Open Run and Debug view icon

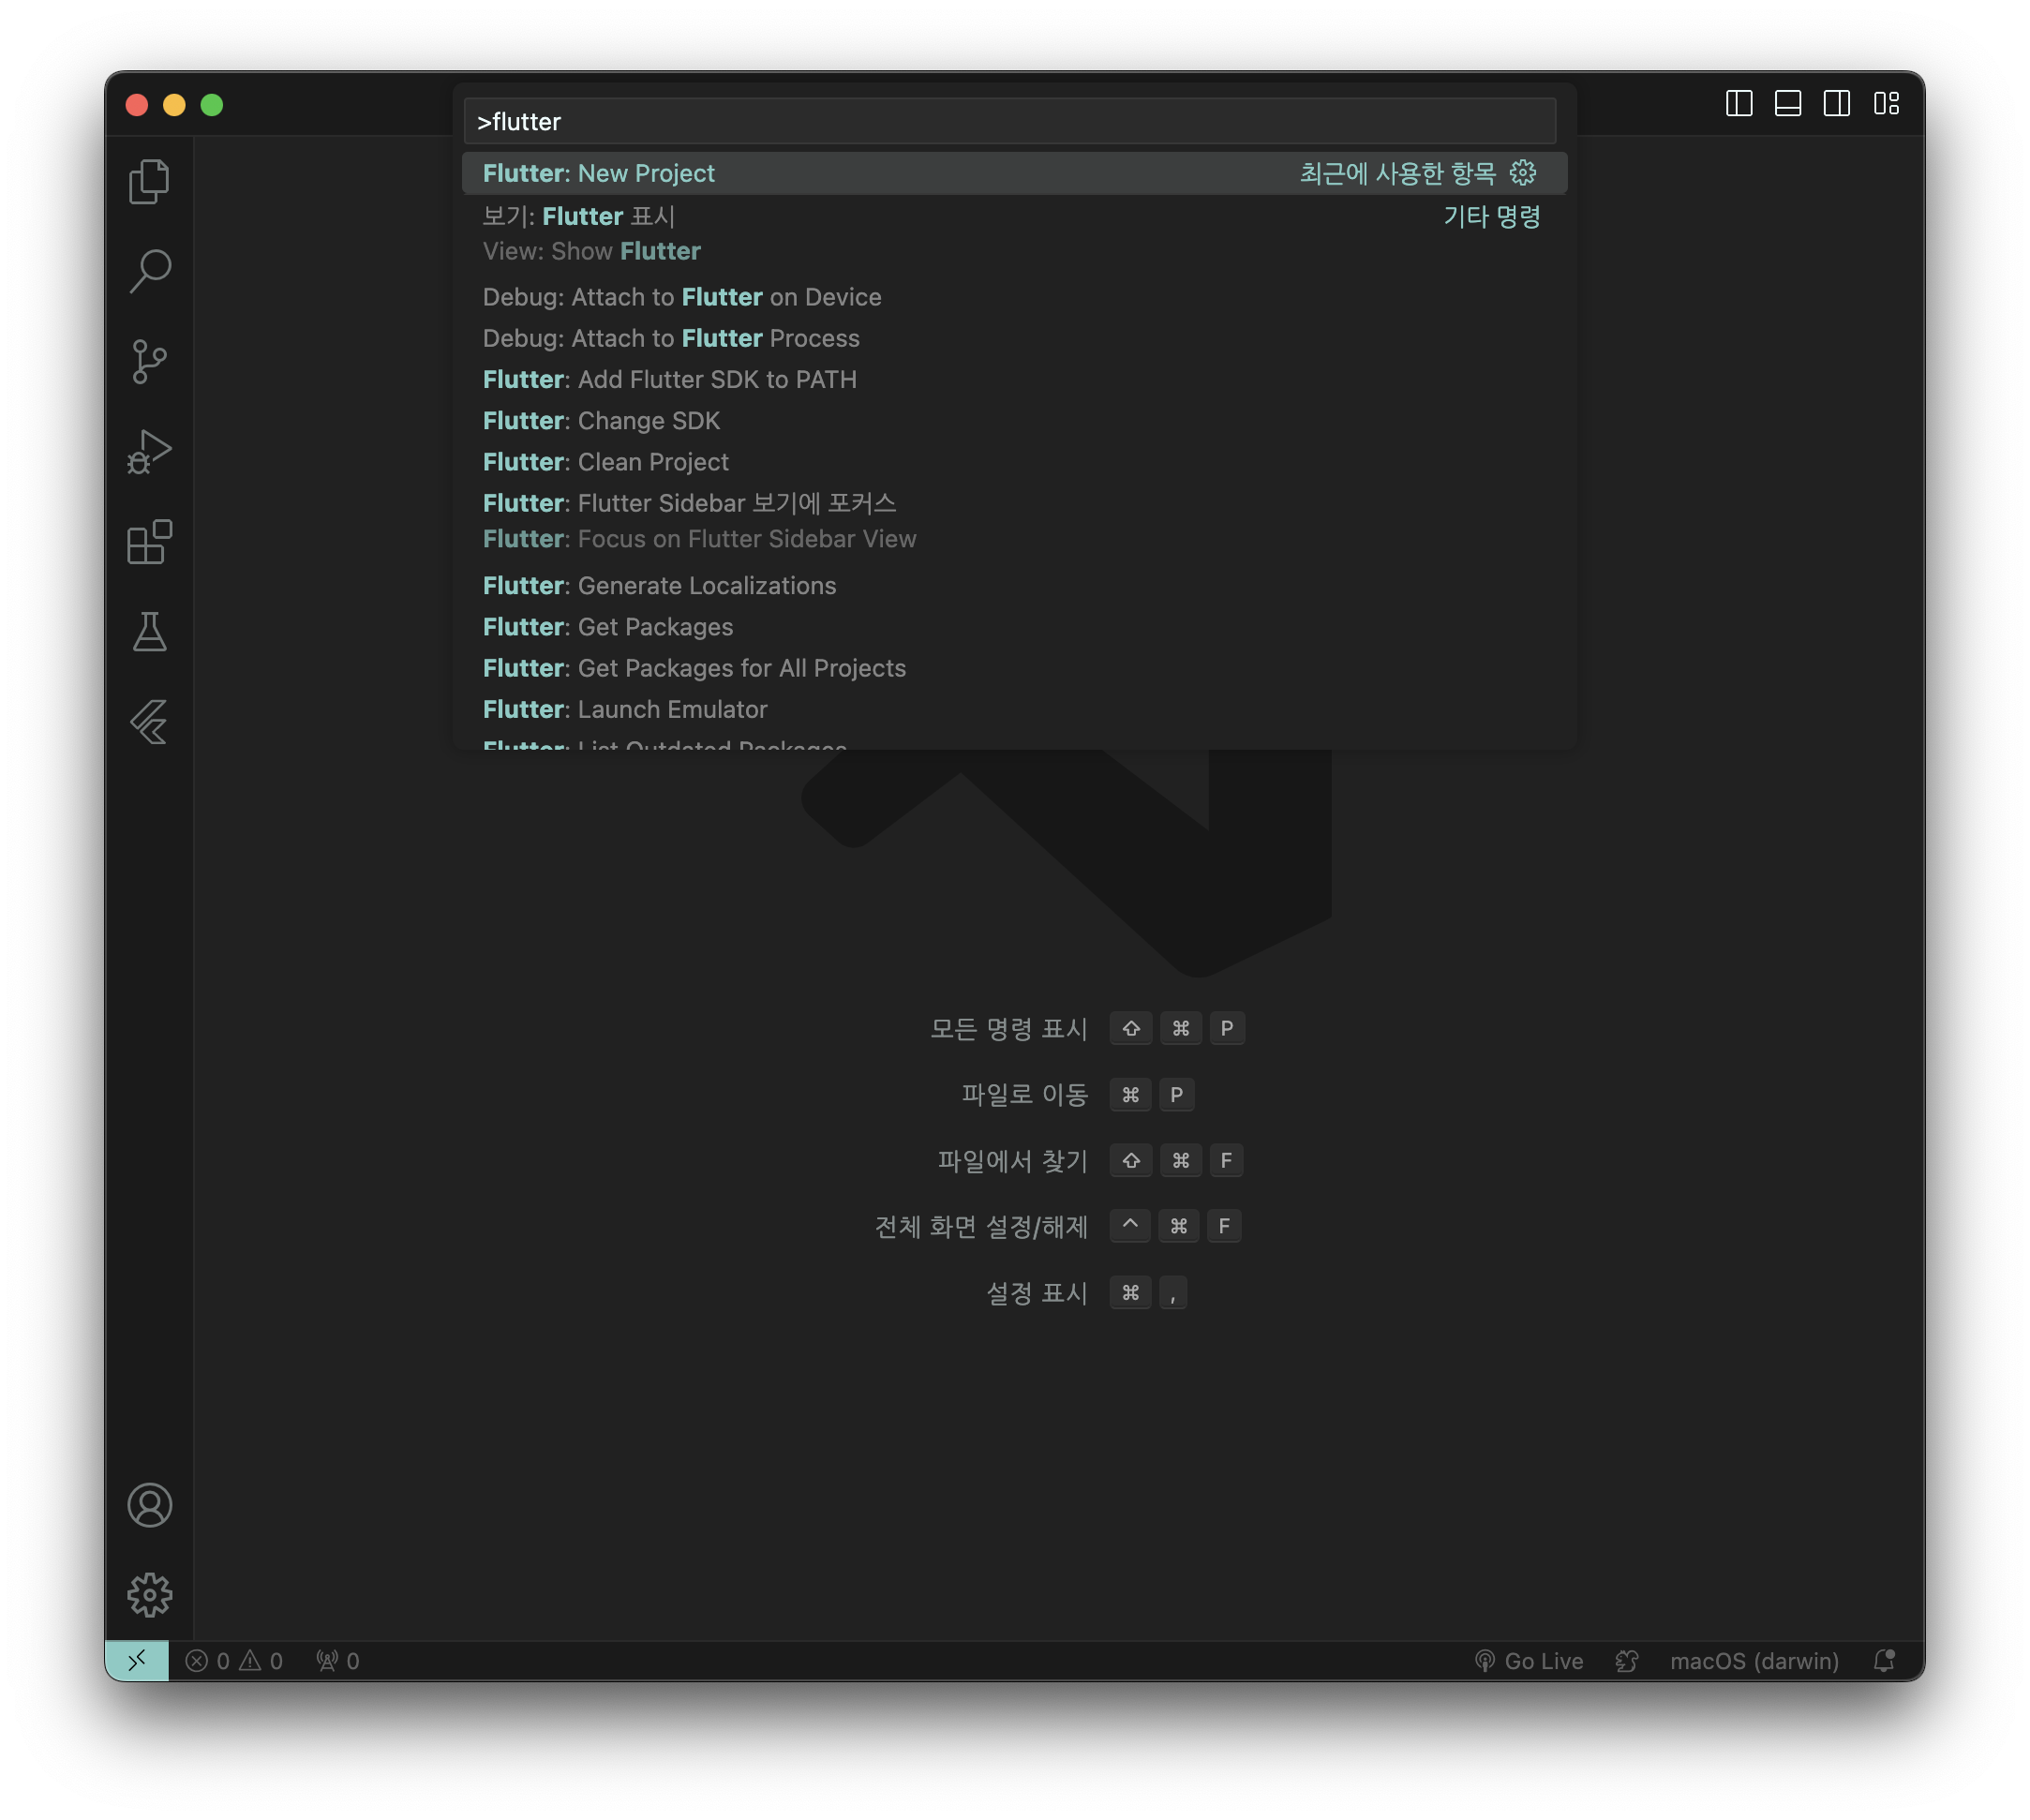click(x=150, y=452)
